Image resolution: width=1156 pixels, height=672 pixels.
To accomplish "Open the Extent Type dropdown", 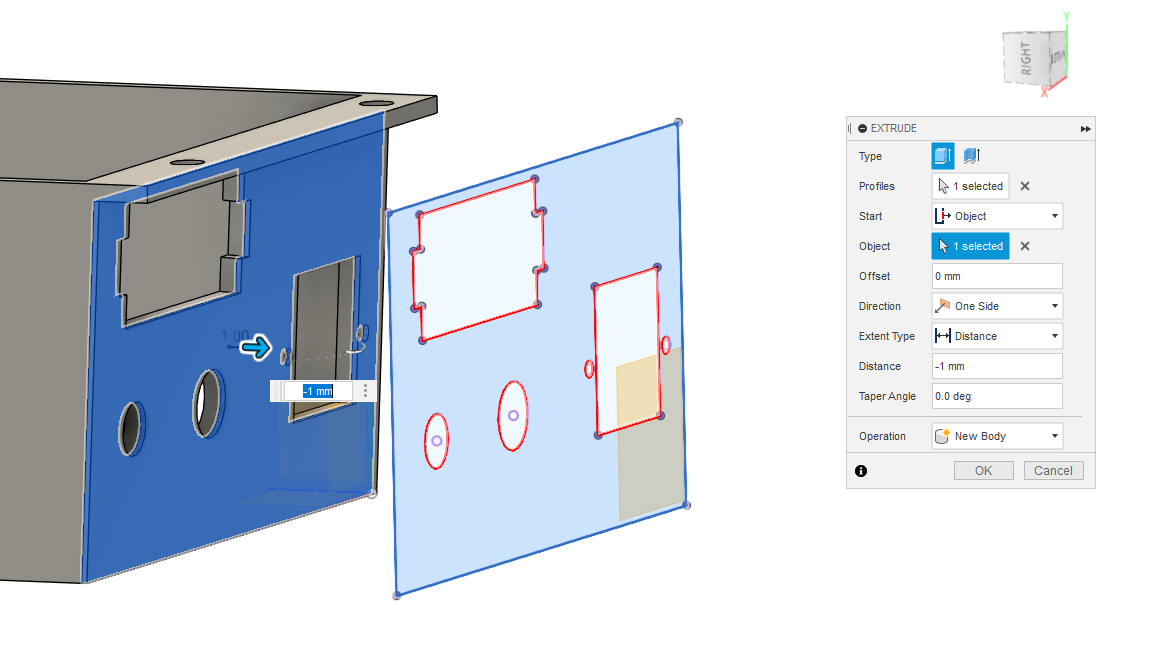I will pyautogui.click(x=997, y=336).
